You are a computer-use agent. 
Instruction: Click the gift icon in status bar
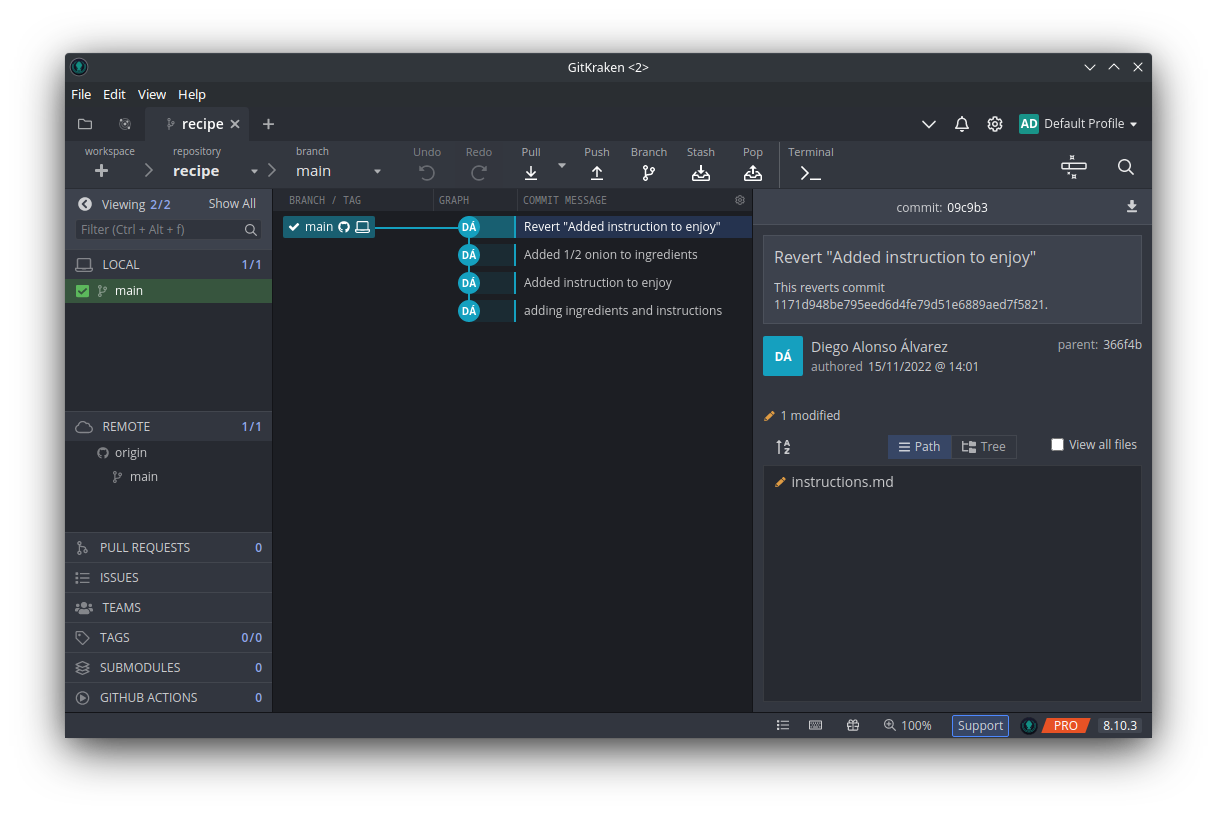coord(853,726)
